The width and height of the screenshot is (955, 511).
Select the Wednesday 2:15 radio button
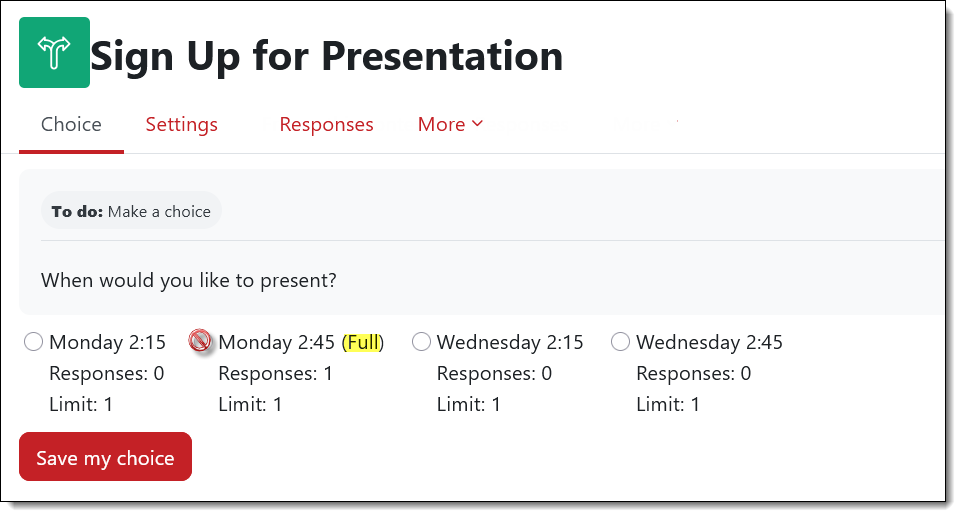click(x=421, y=342)
